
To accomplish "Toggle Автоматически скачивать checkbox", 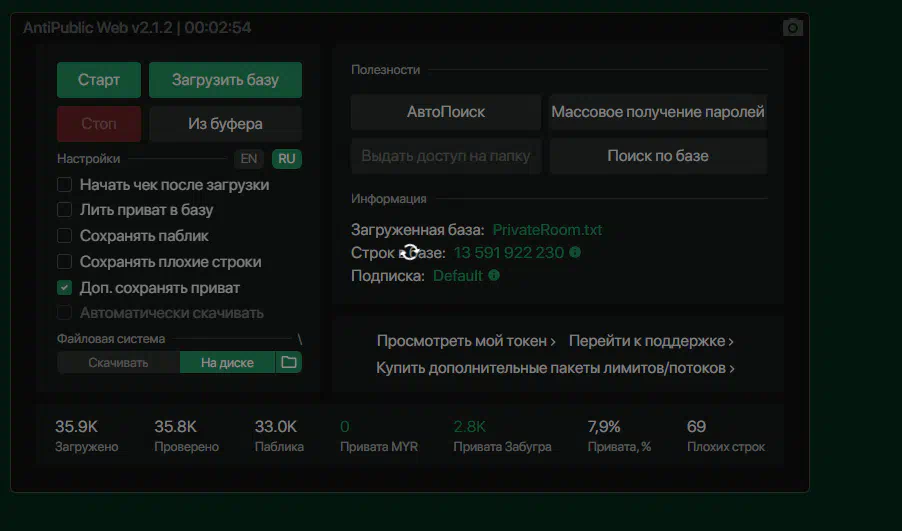I will pyautogui.click(x=64, y=313).
